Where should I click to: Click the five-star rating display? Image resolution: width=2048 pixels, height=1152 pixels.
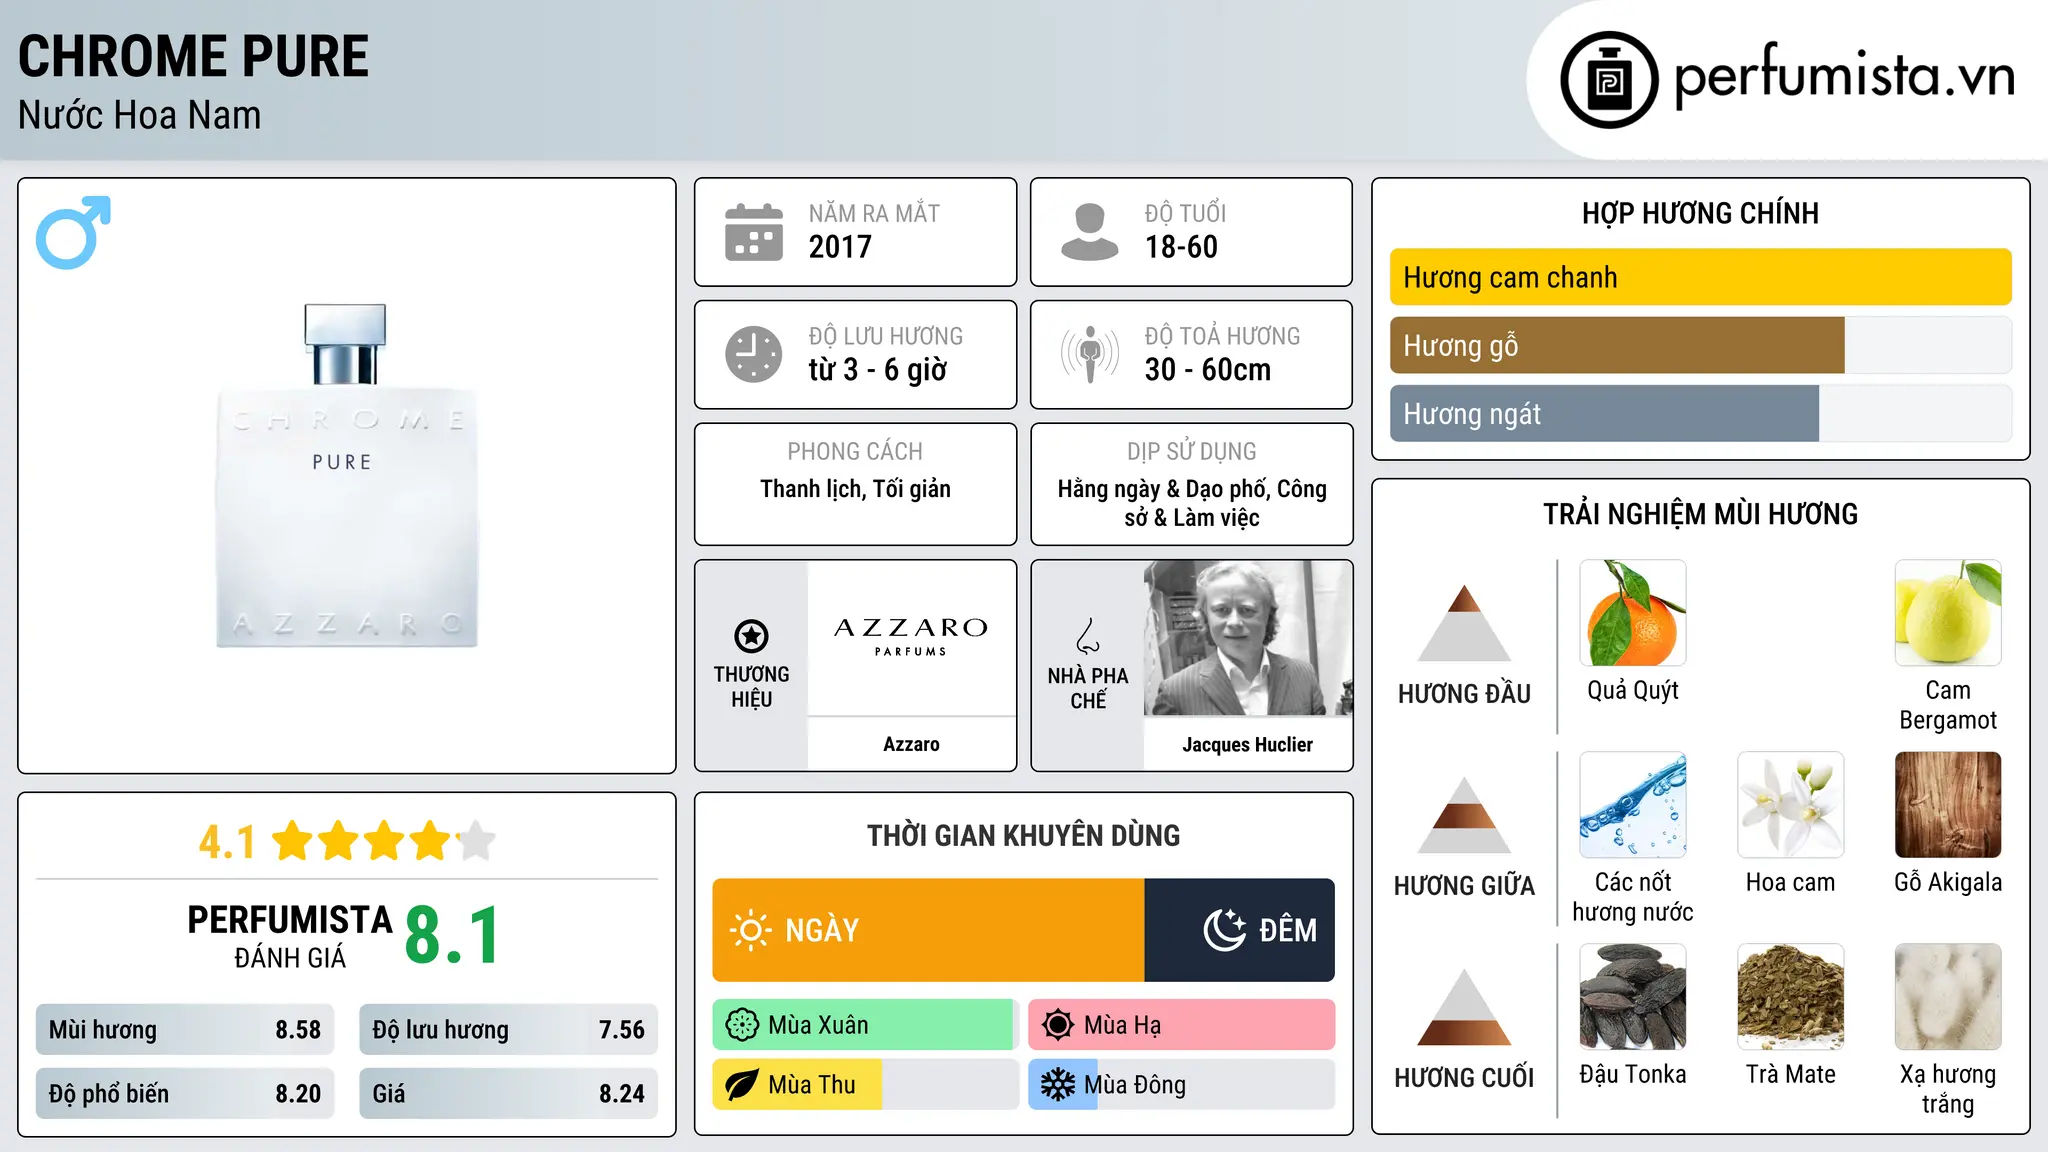click(x=384, y=841)
